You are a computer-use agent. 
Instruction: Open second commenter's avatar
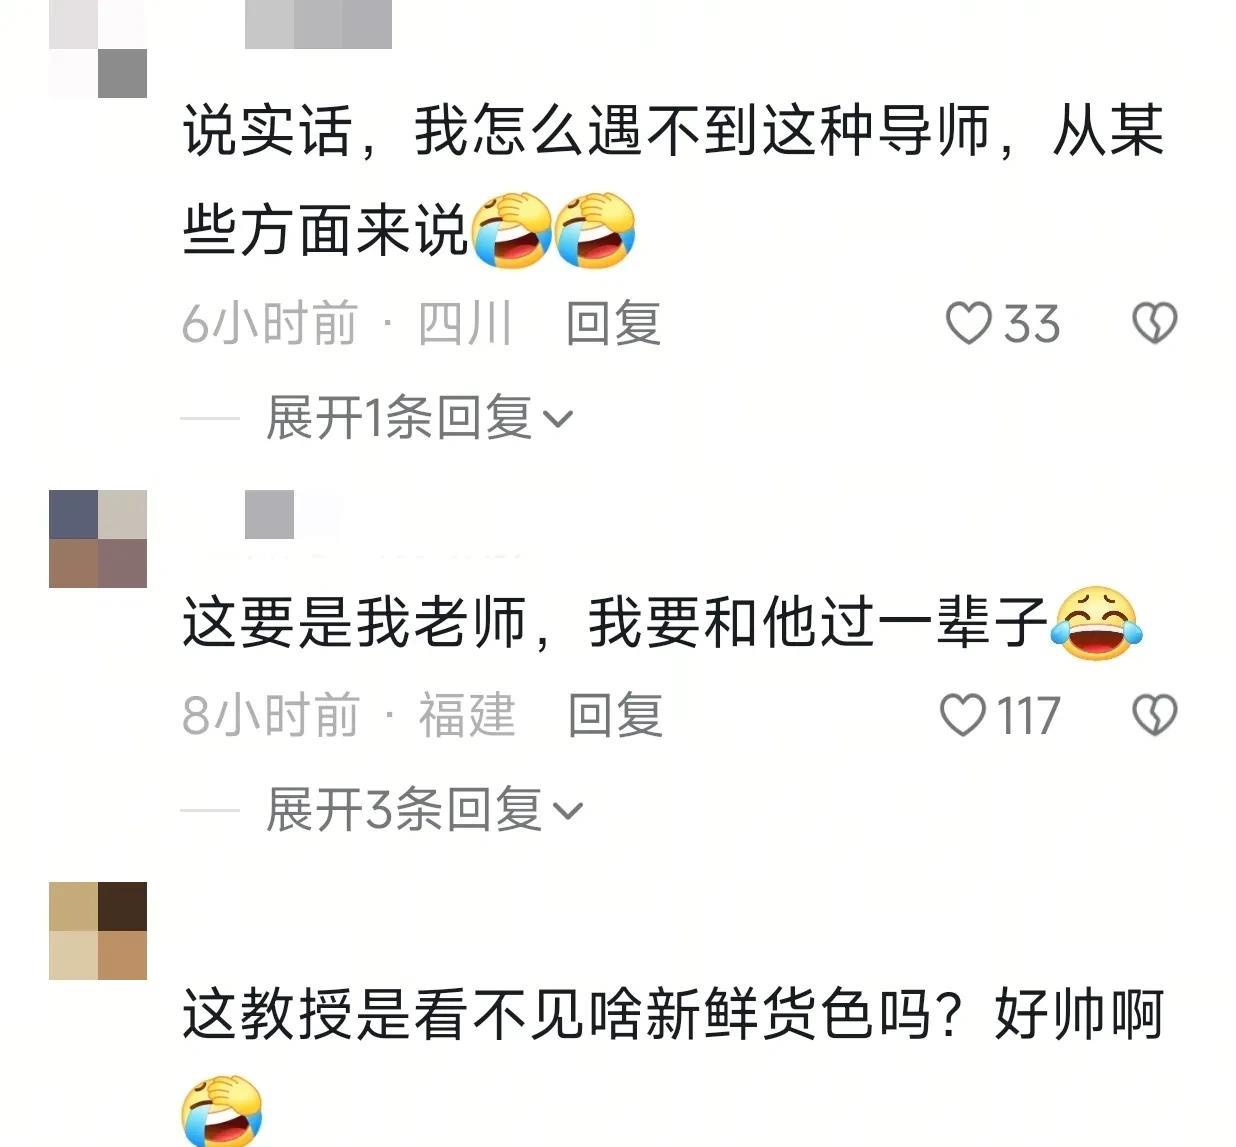98,539
